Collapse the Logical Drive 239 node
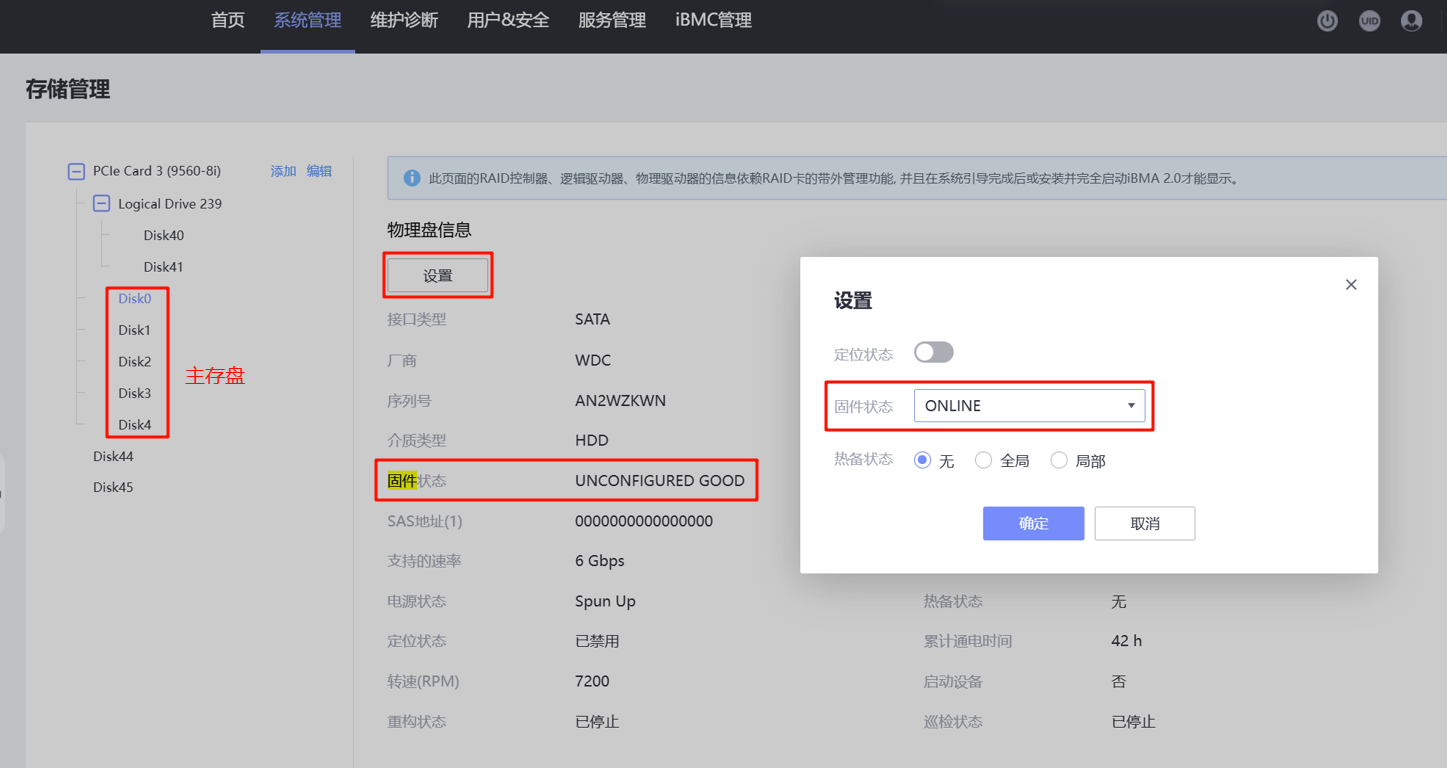The width and height of the screenshot is (1447, 768). pyautogui.click(x=101, y=204)
